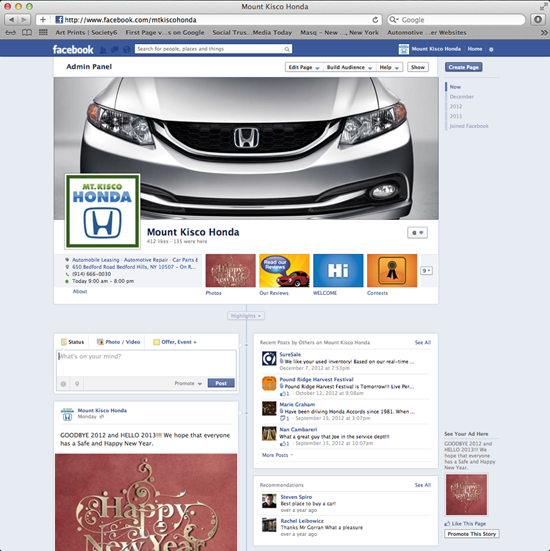The height and width of the screenshot is (551, 550).
Task: Select the Photo / Video tab
Action: point(118,342)
